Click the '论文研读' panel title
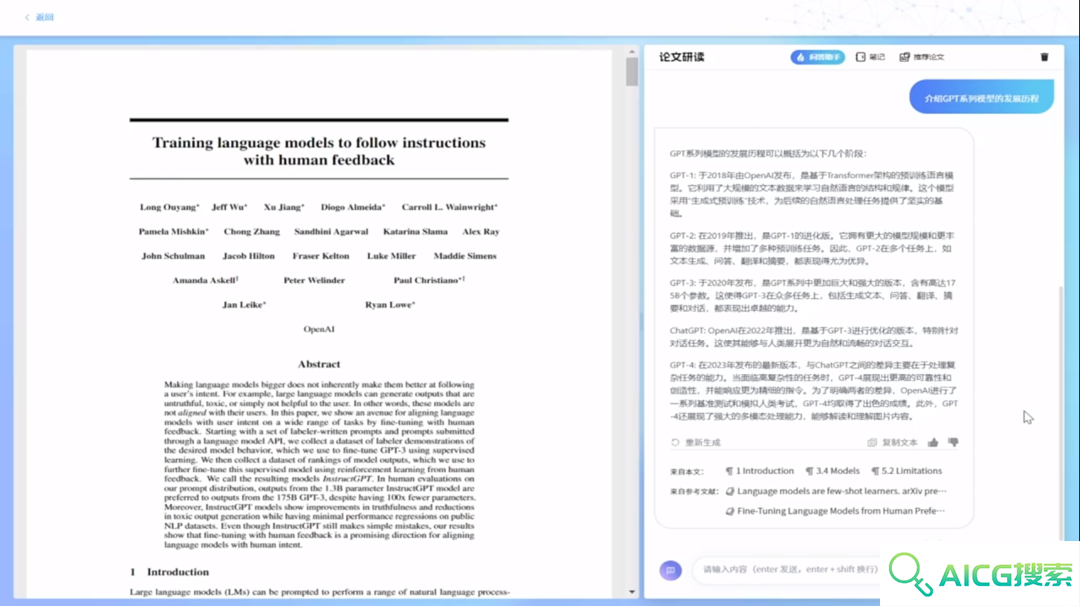The height and width of the screenshot is (606, 1080). point(682,57)
